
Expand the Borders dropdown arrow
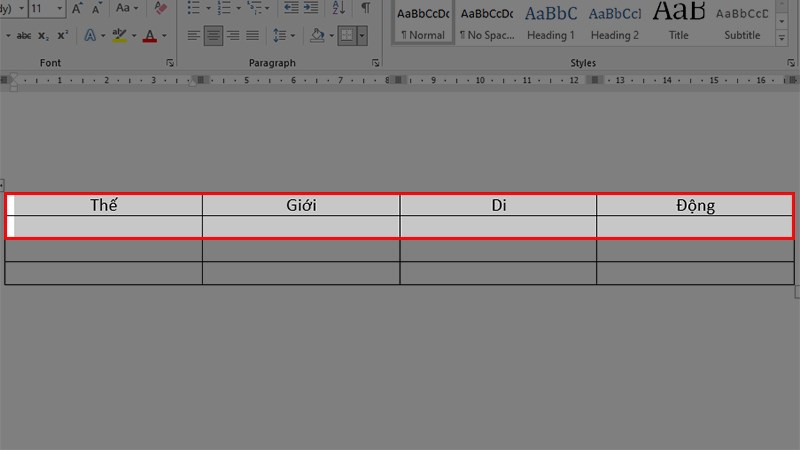(x=362, y=36)
